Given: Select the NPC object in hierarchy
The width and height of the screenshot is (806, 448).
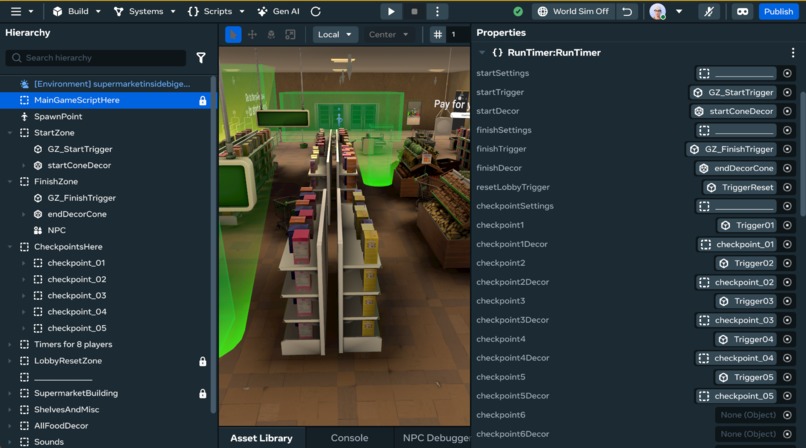Looking at the screenshot, I should (57, 230).
